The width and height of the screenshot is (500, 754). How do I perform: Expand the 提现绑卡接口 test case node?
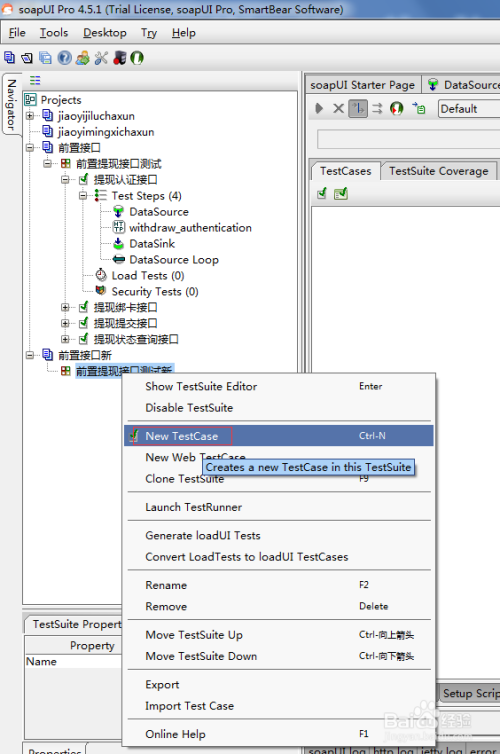click(65, 307)
